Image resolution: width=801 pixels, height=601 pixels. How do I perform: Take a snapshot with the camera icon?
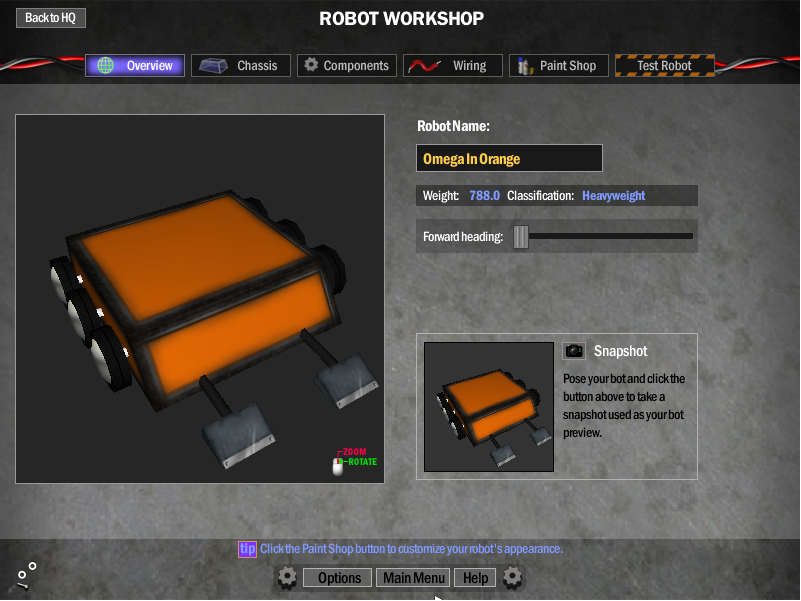574,351
